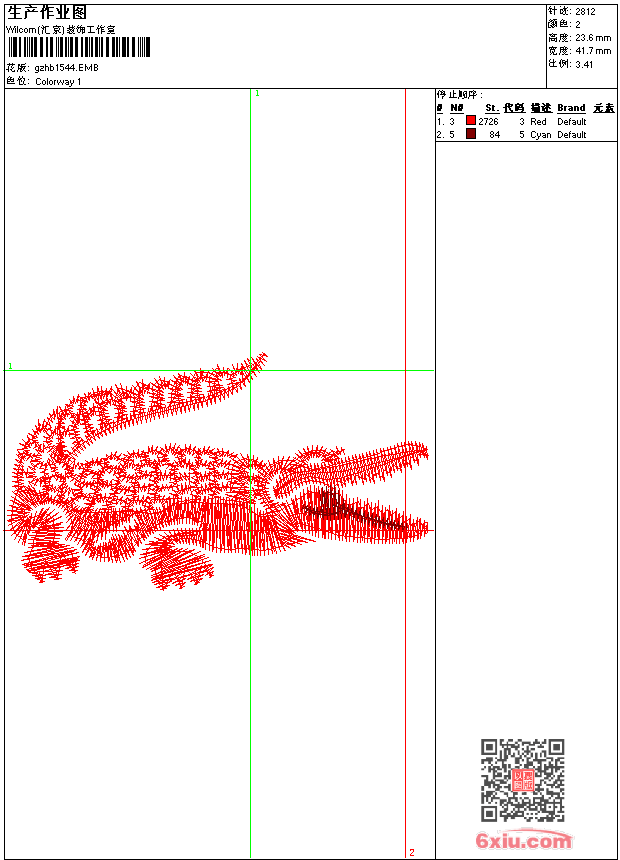
Task: Click the height value '23.6 mm'
Action: (593, 38)
